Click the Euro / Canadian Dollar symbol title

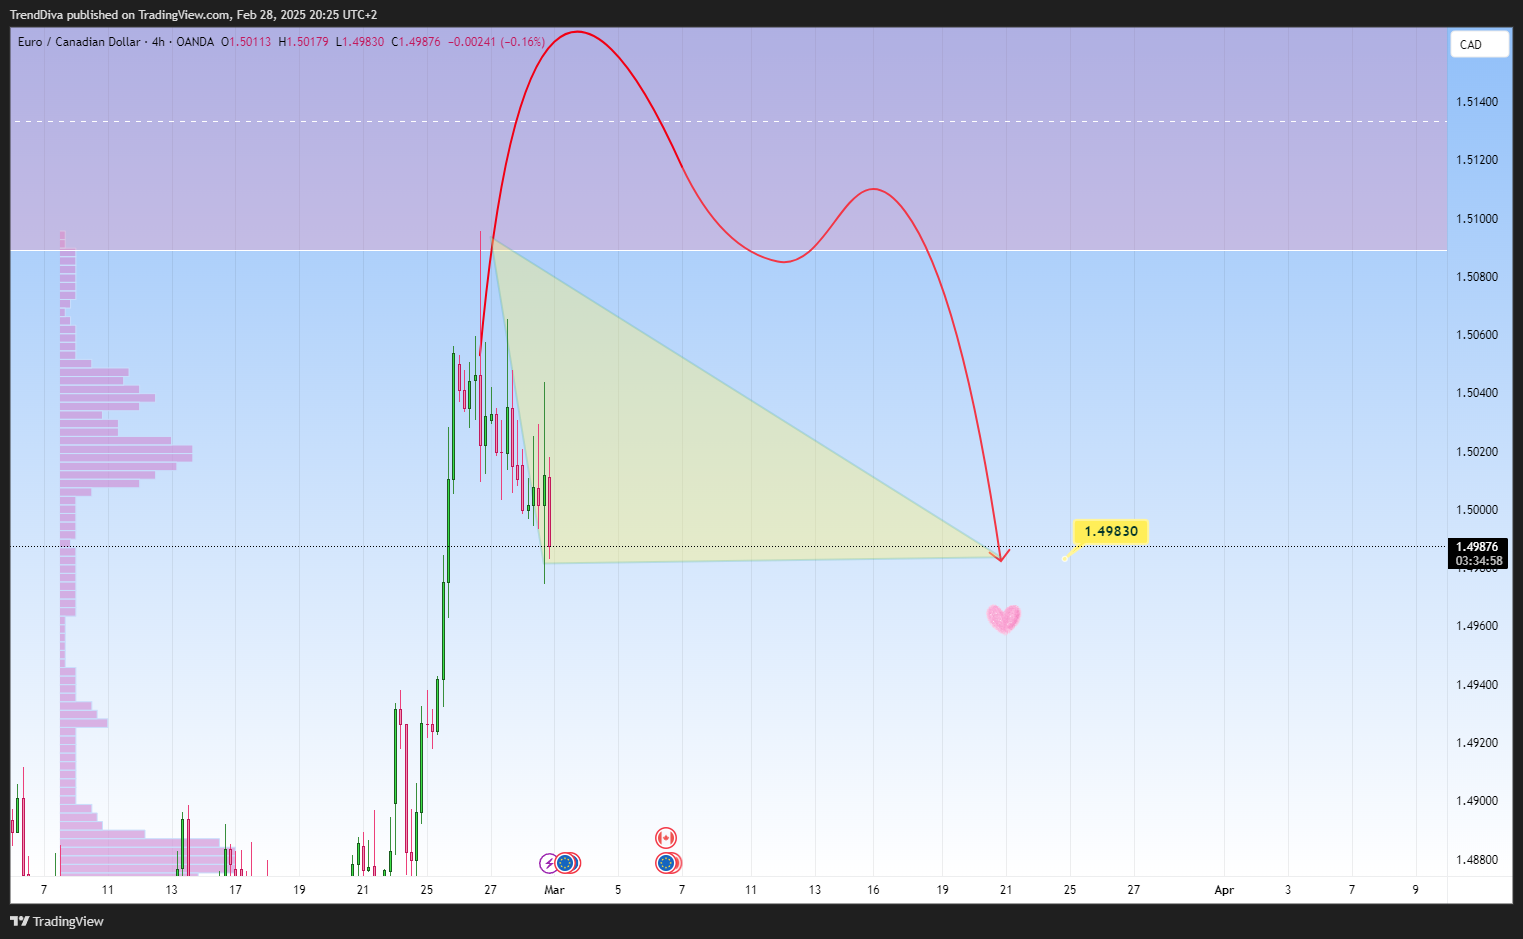point(79,42)
